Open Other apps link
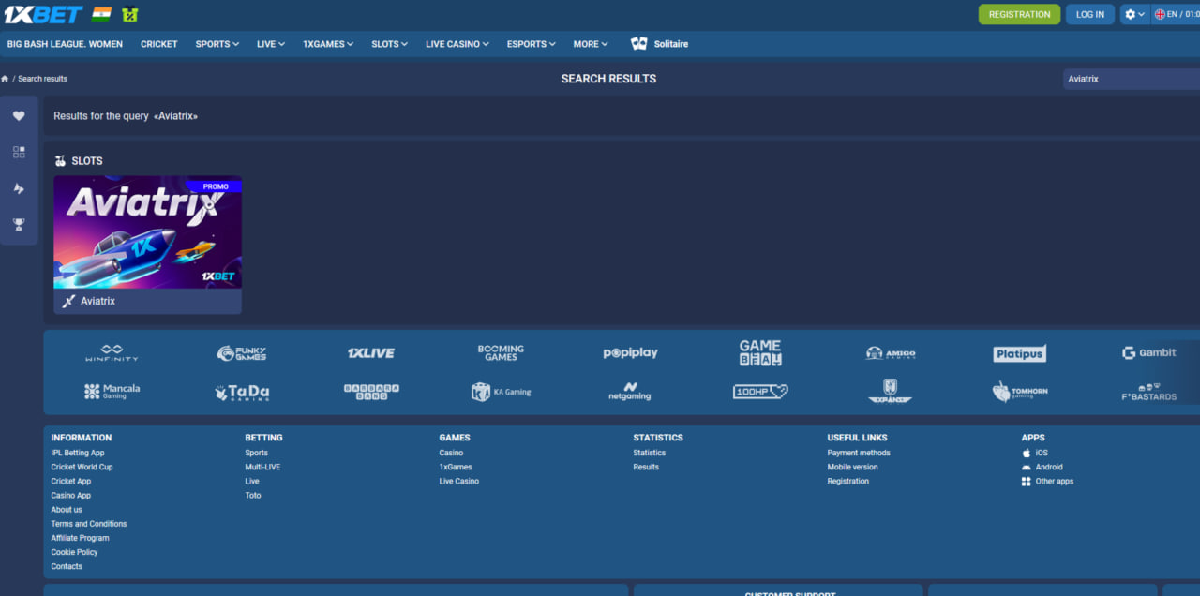1200x596 pixels. [1047, 481]
